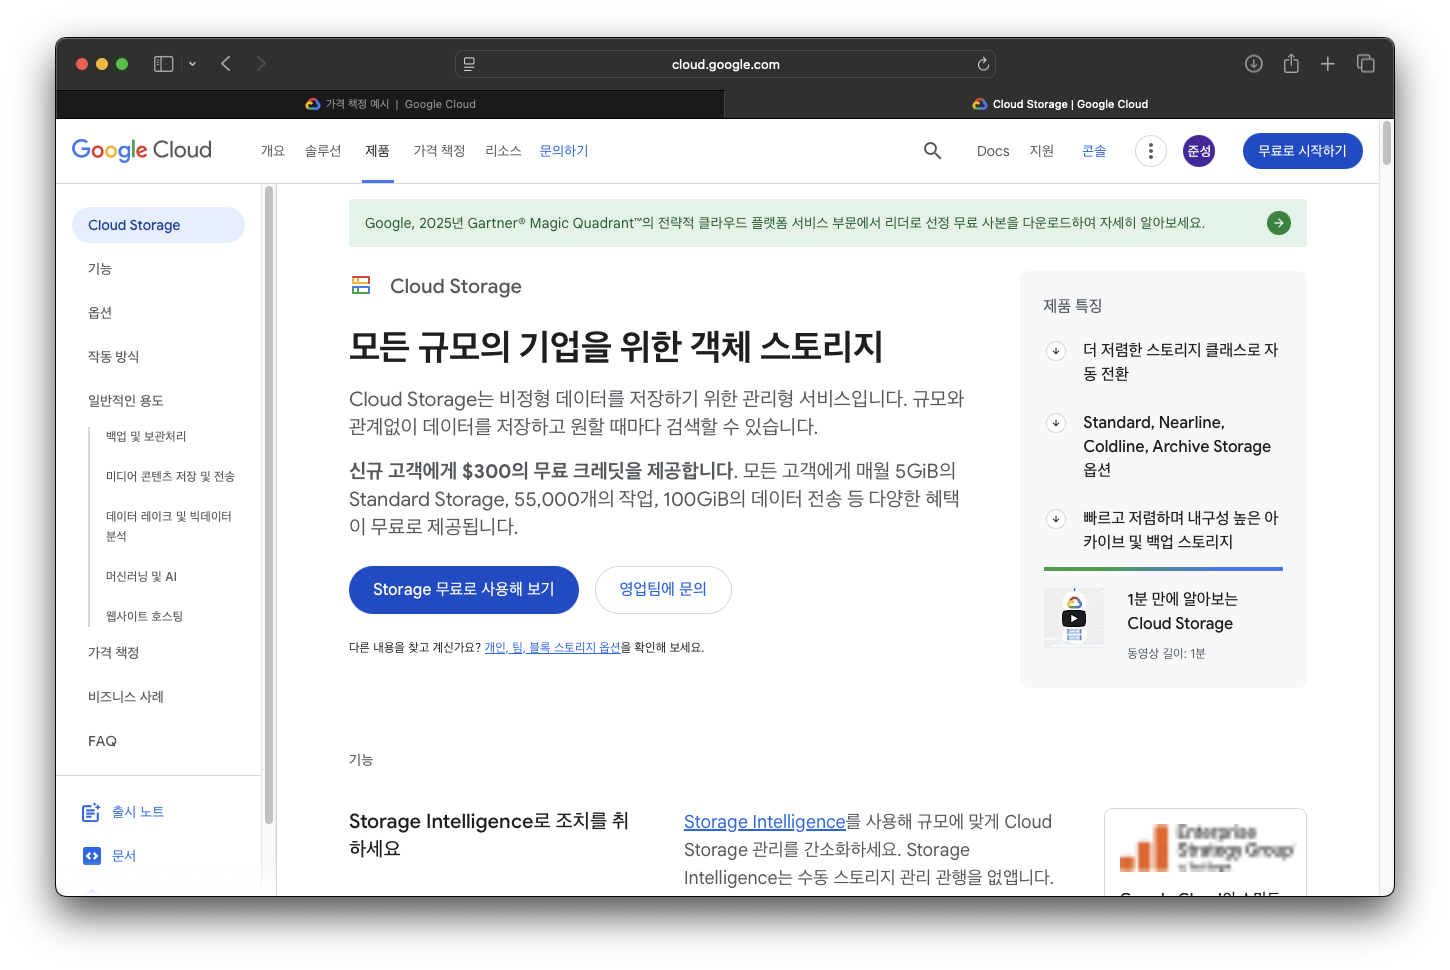Click the 문의하기 link in header
The height and width of the screenshot is (970, 1450).
coord(564,151)
